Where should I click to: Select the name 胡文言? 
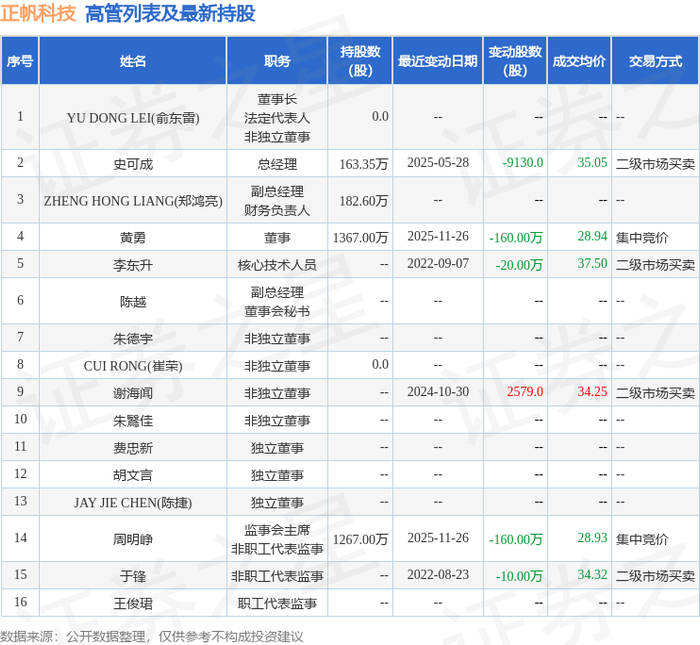coord(133,475)
